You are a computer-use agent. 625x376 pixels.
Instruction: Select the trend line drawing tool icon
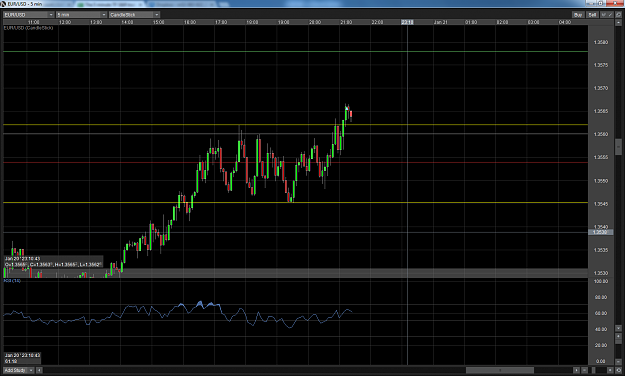coord(610,15)
